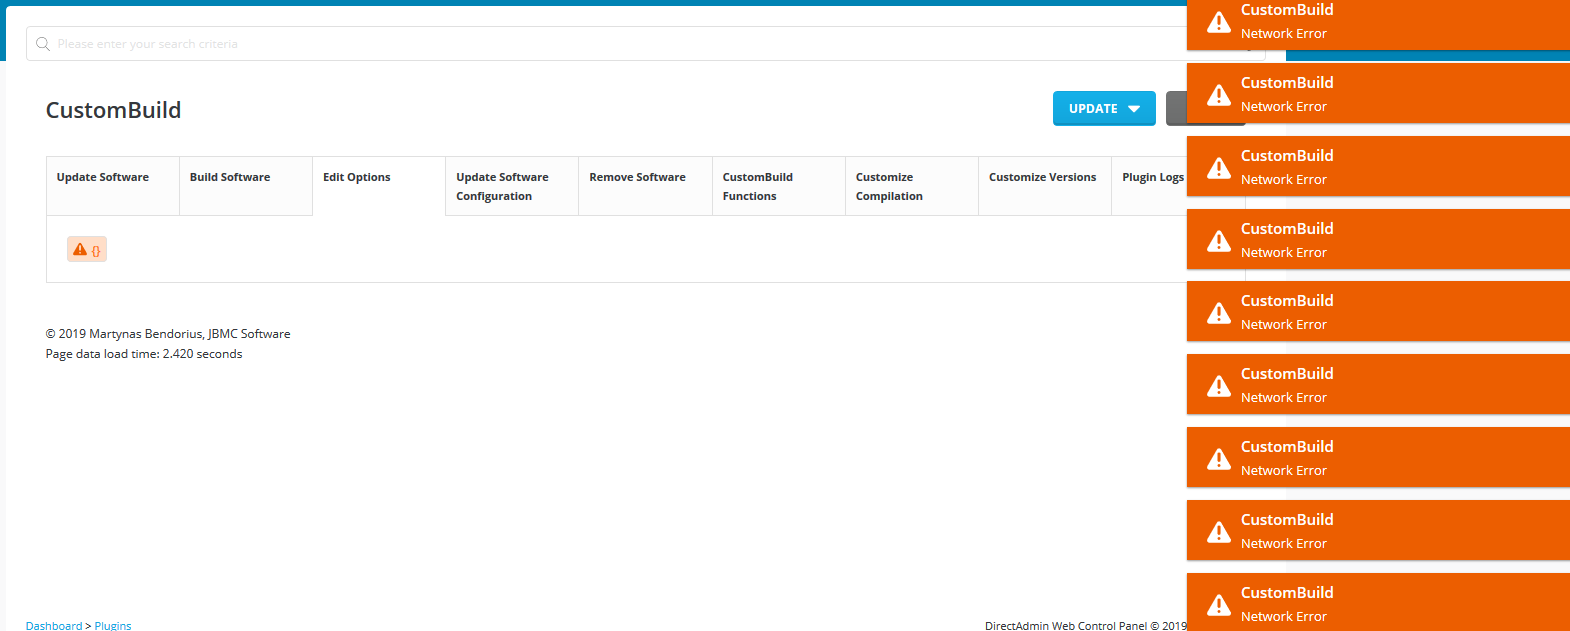Click the warning icon in the tab content
The width and height of the screenshot is (1570, 631).
click(x=80, y=249)
